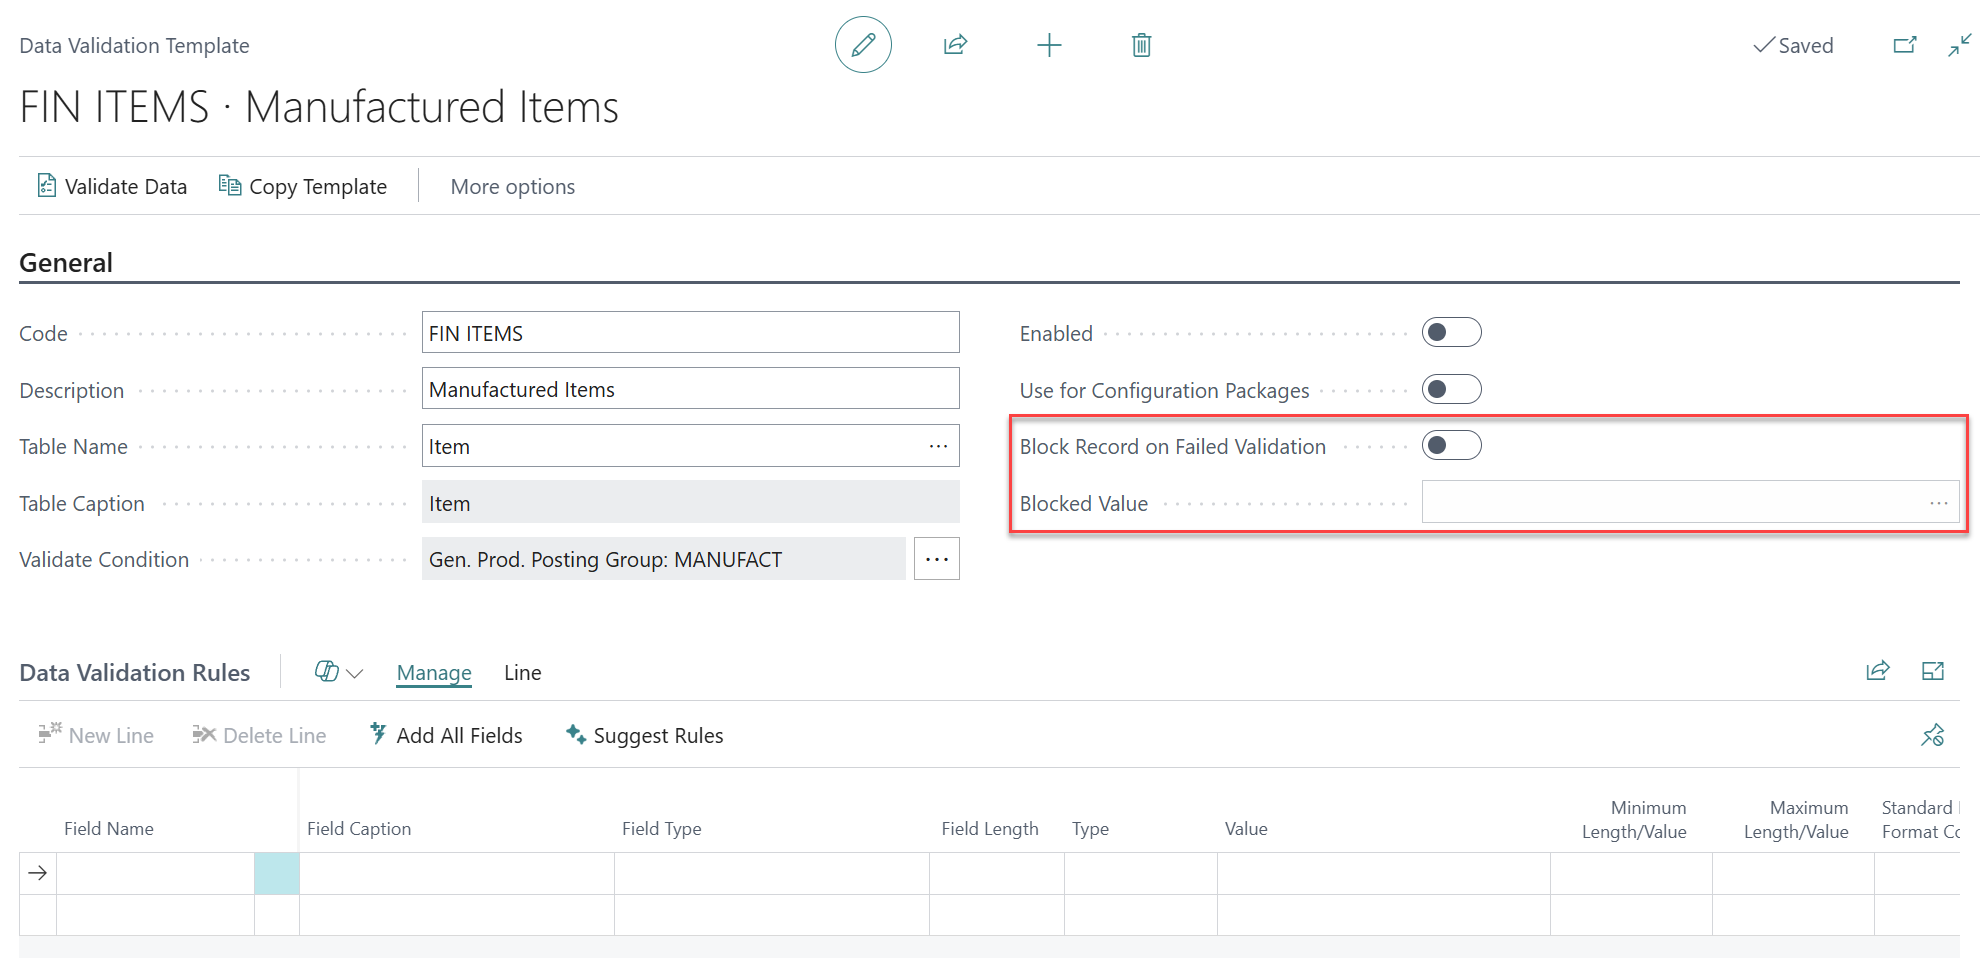Enable the template with the Enabled toggle

click(1451, 331)
